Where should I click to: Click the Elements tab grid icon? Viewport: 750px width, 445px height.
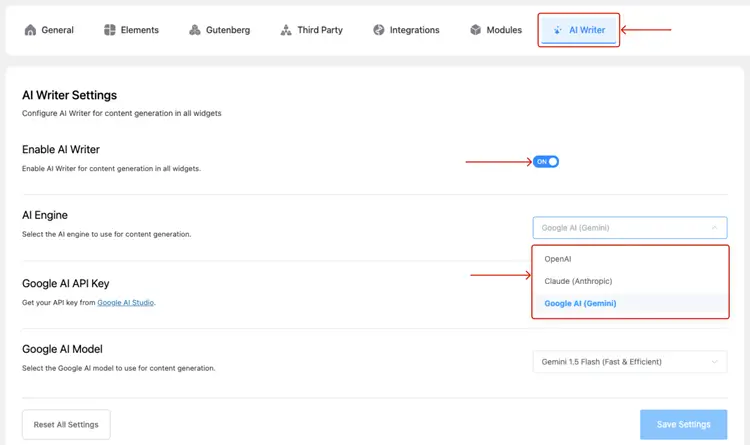click(110, 30)
